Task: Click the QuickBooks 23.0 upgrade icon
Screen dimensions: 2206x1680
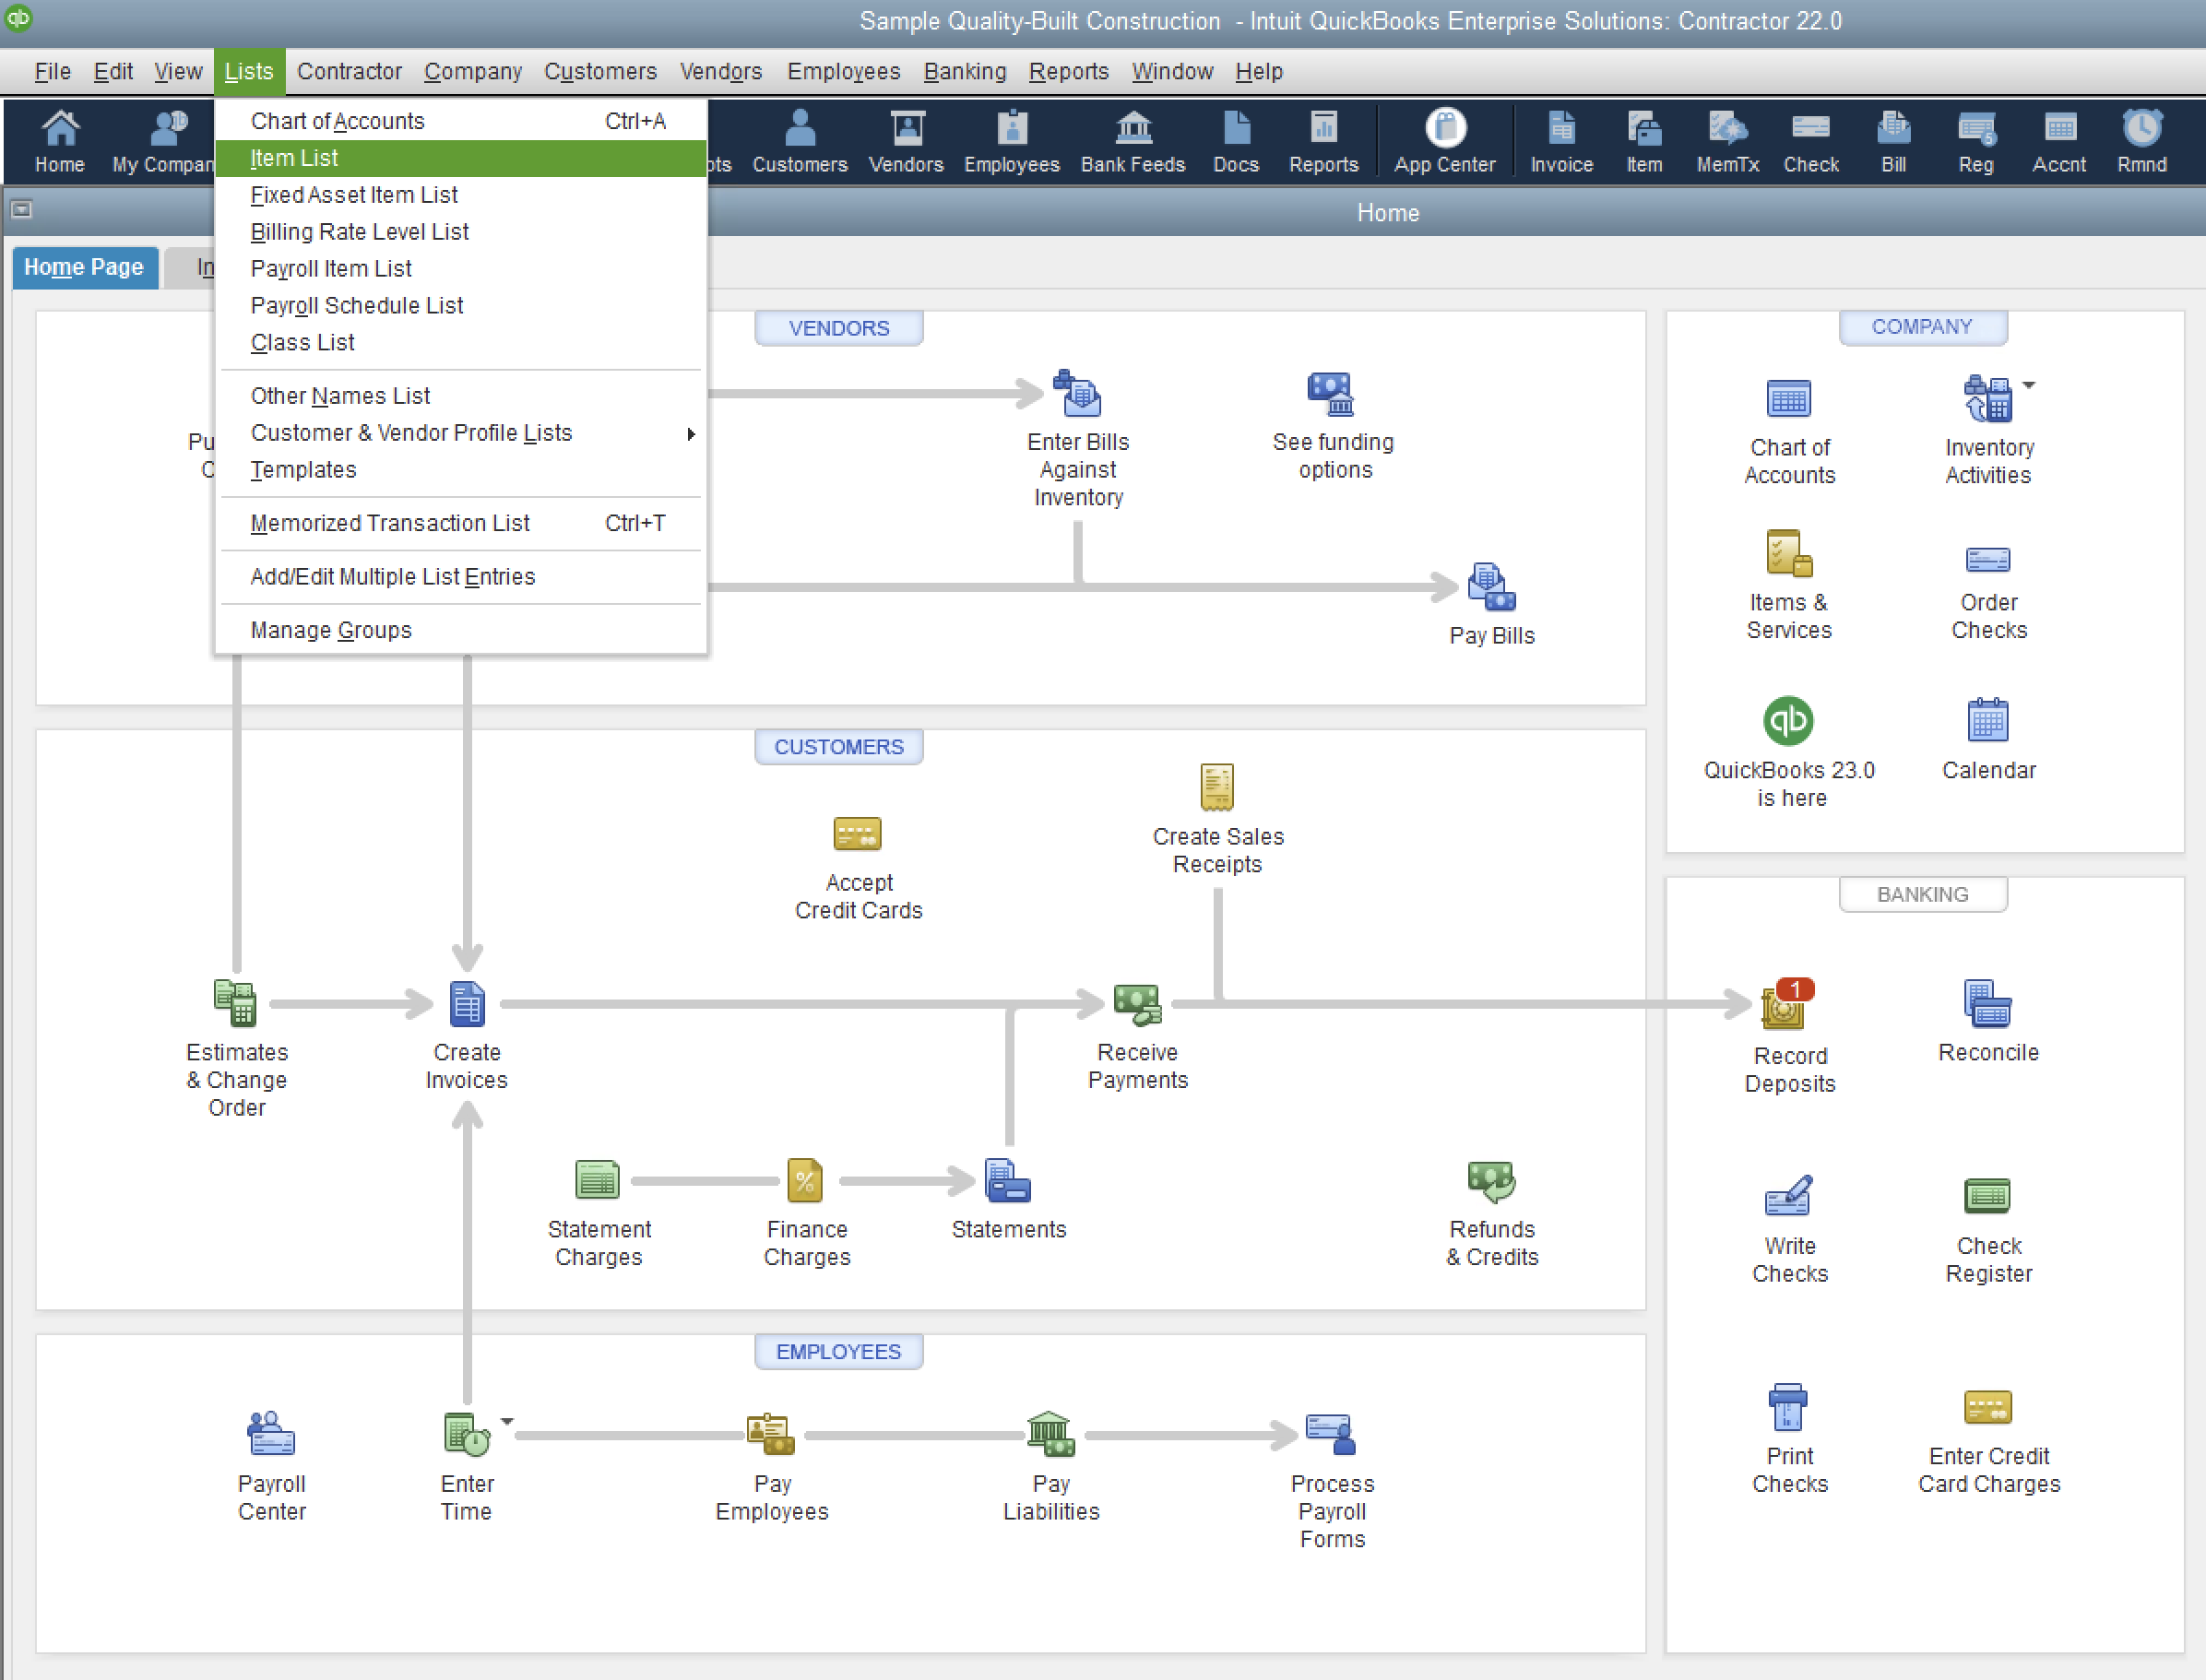Action: 1787,718
